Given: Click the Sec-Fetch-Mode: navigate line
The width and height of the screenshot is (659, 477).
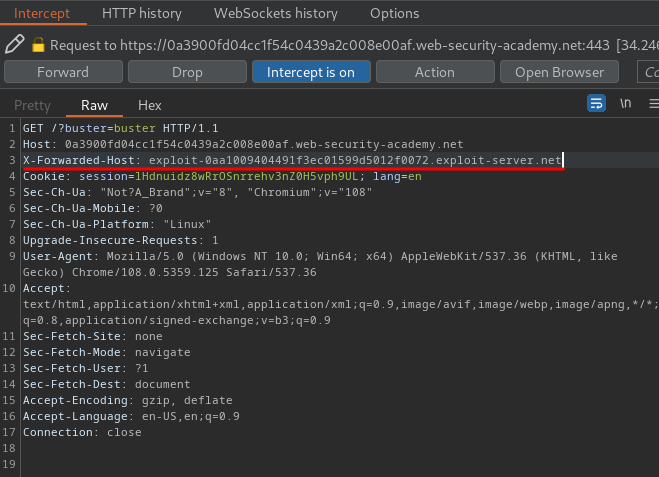Looking at the screenshot, I should coord(107,352).
